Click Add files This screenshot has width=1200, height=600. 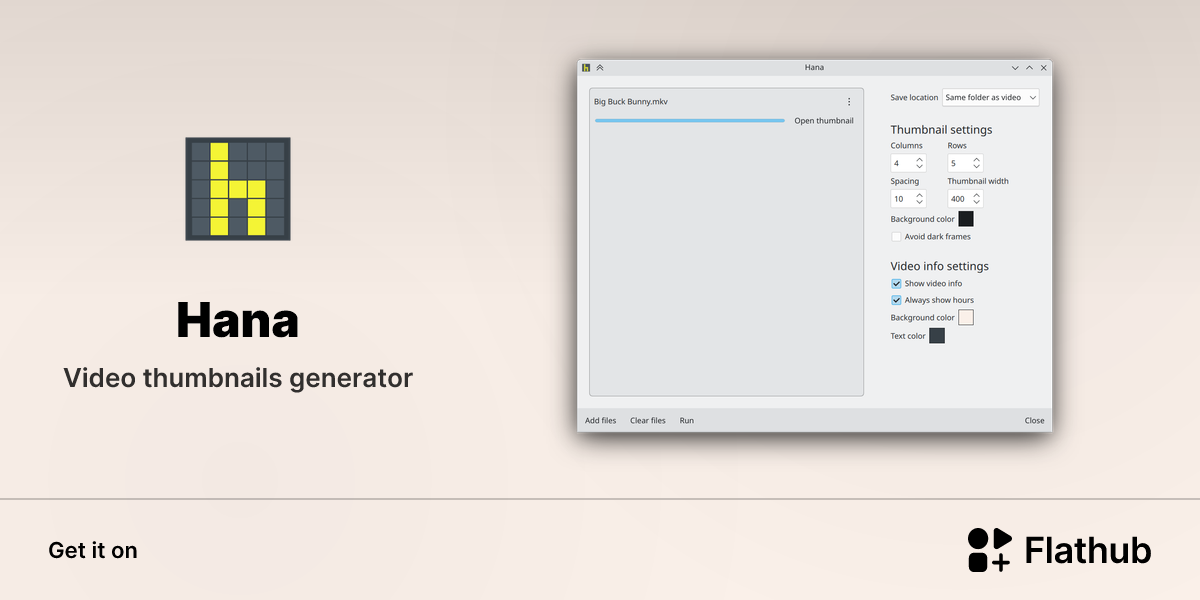601,421
